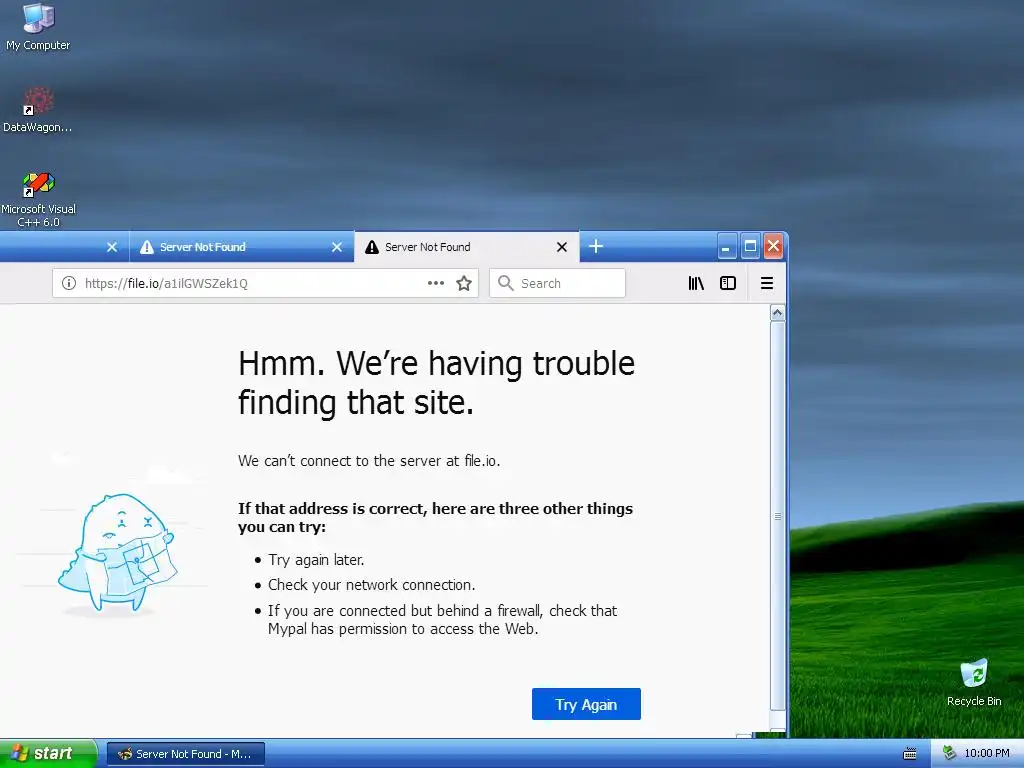Open the Windows start menu

(x=48, y=753)
